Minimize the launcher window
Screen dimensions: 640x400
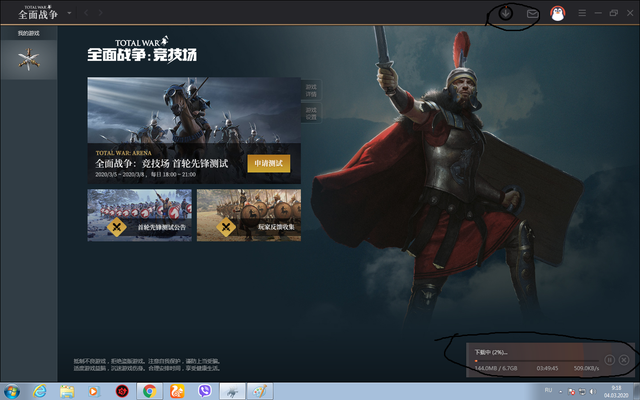click(598, 13)
